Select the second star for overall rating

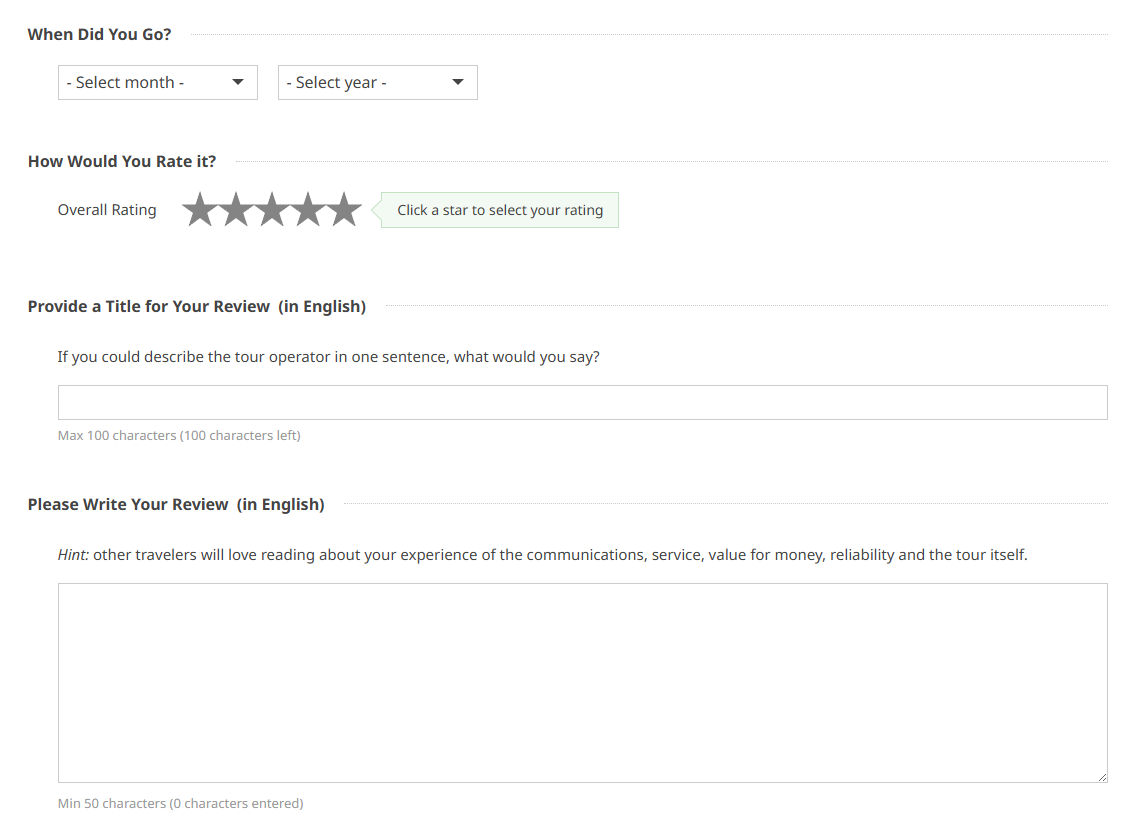point(236,210)
